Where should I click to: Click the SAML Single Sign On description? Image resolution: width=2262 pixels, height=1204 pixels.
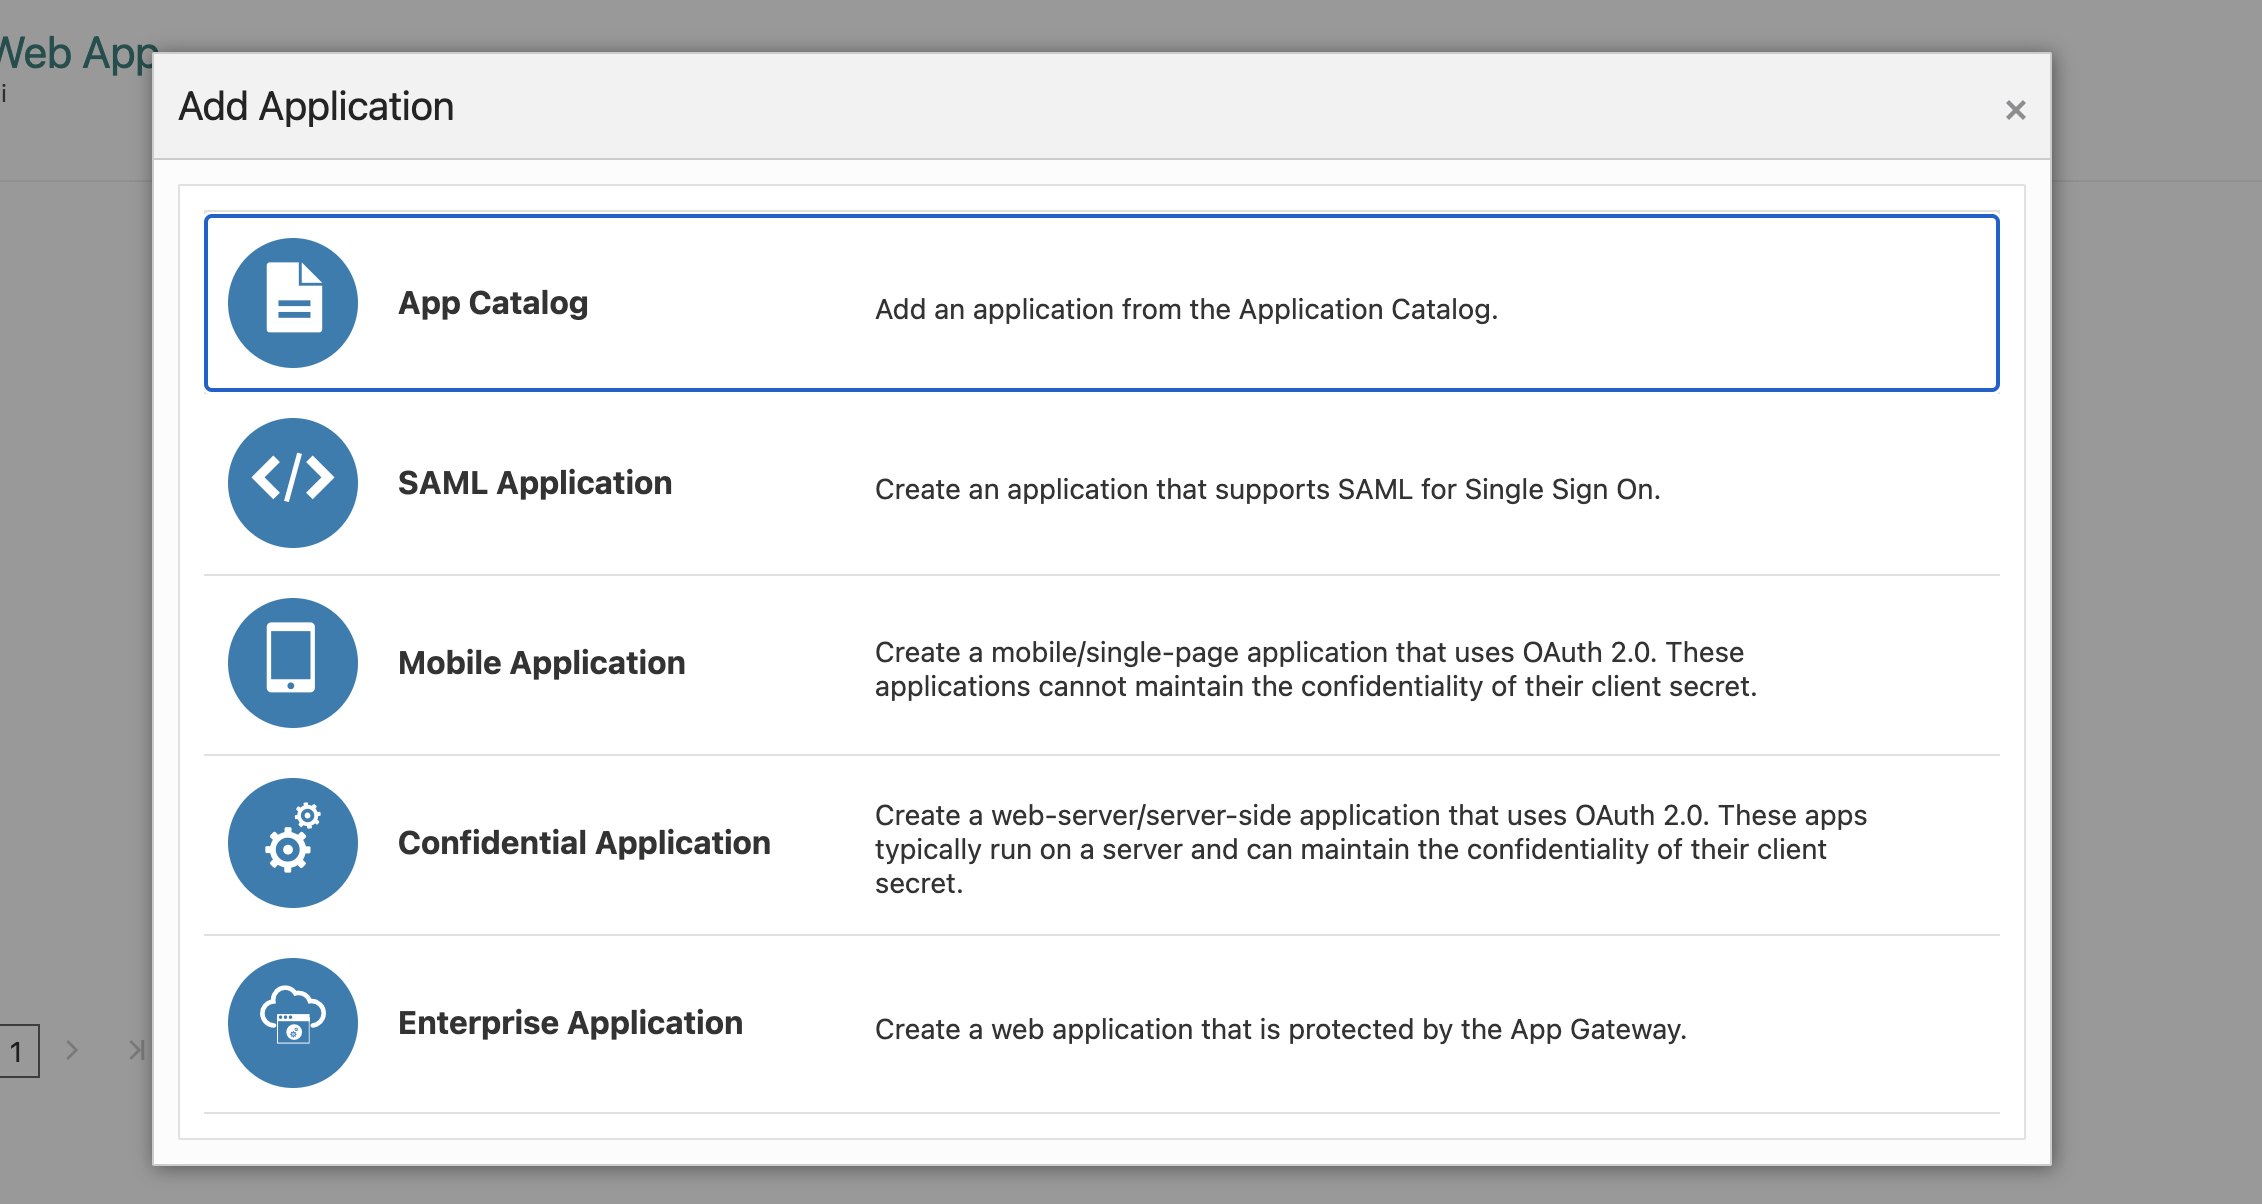tap(1267, 490)
